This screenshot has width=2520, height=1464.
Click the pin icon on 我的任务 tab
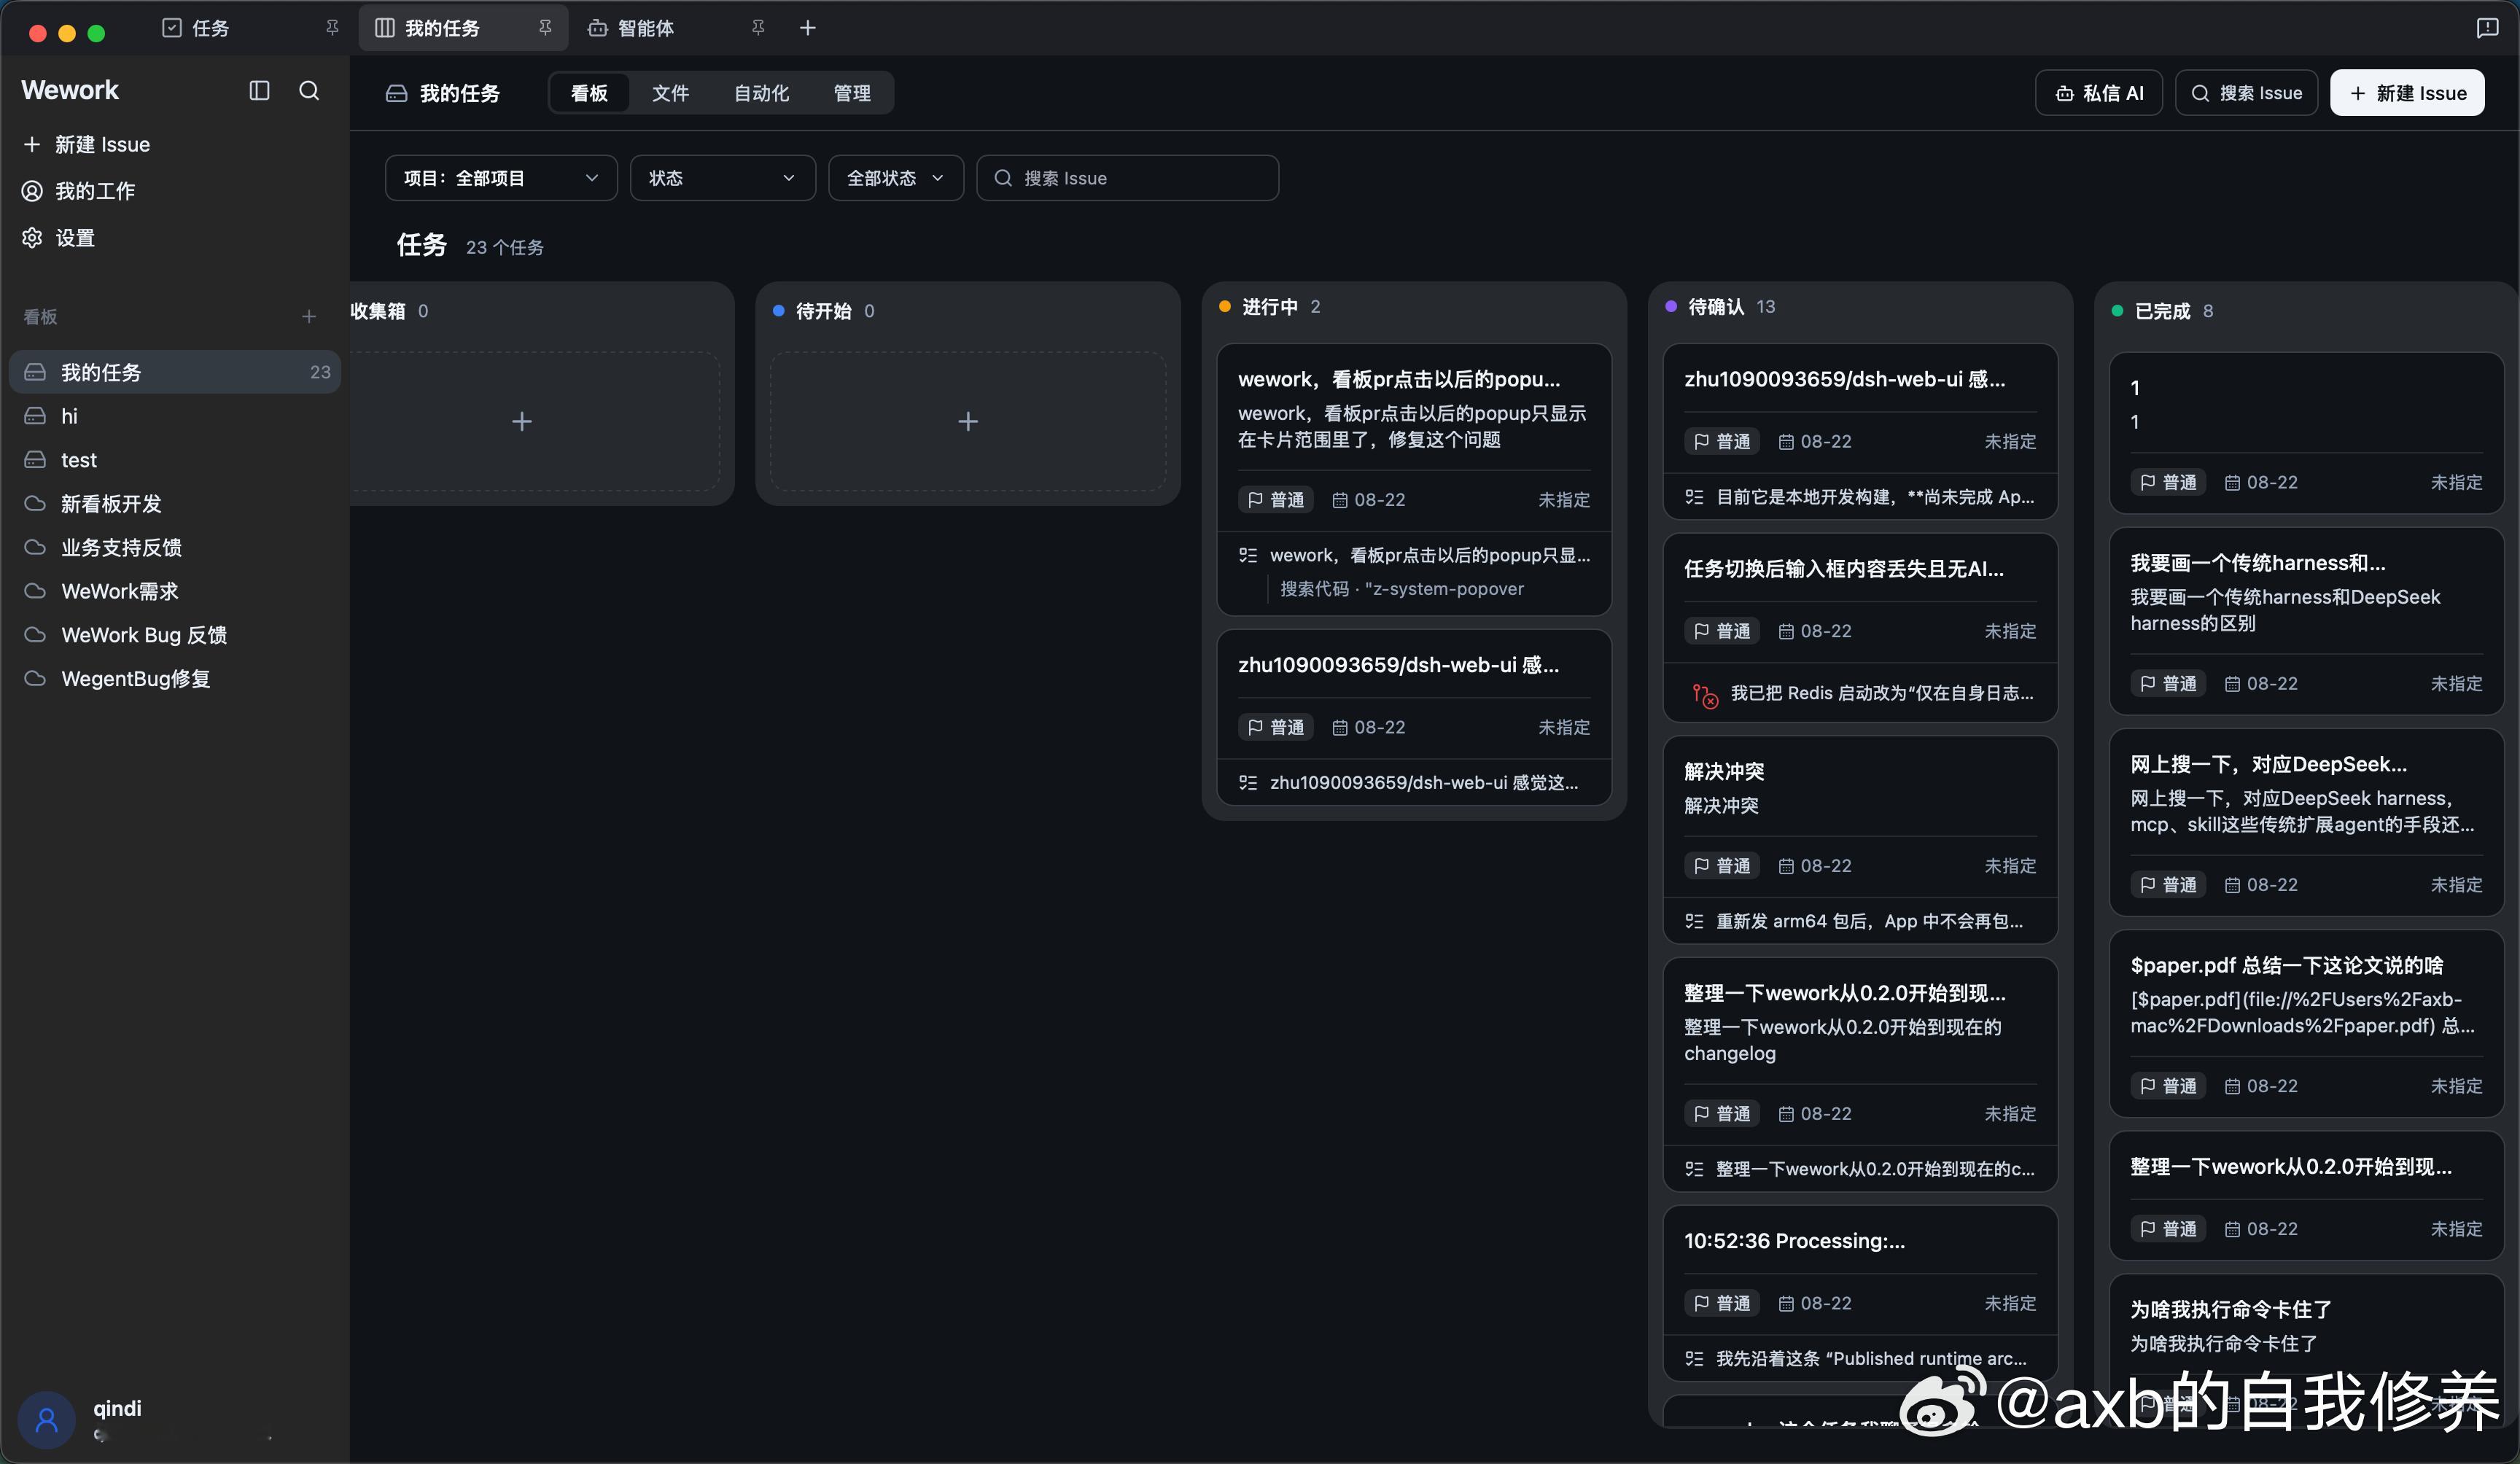click(x=545, y=28)
